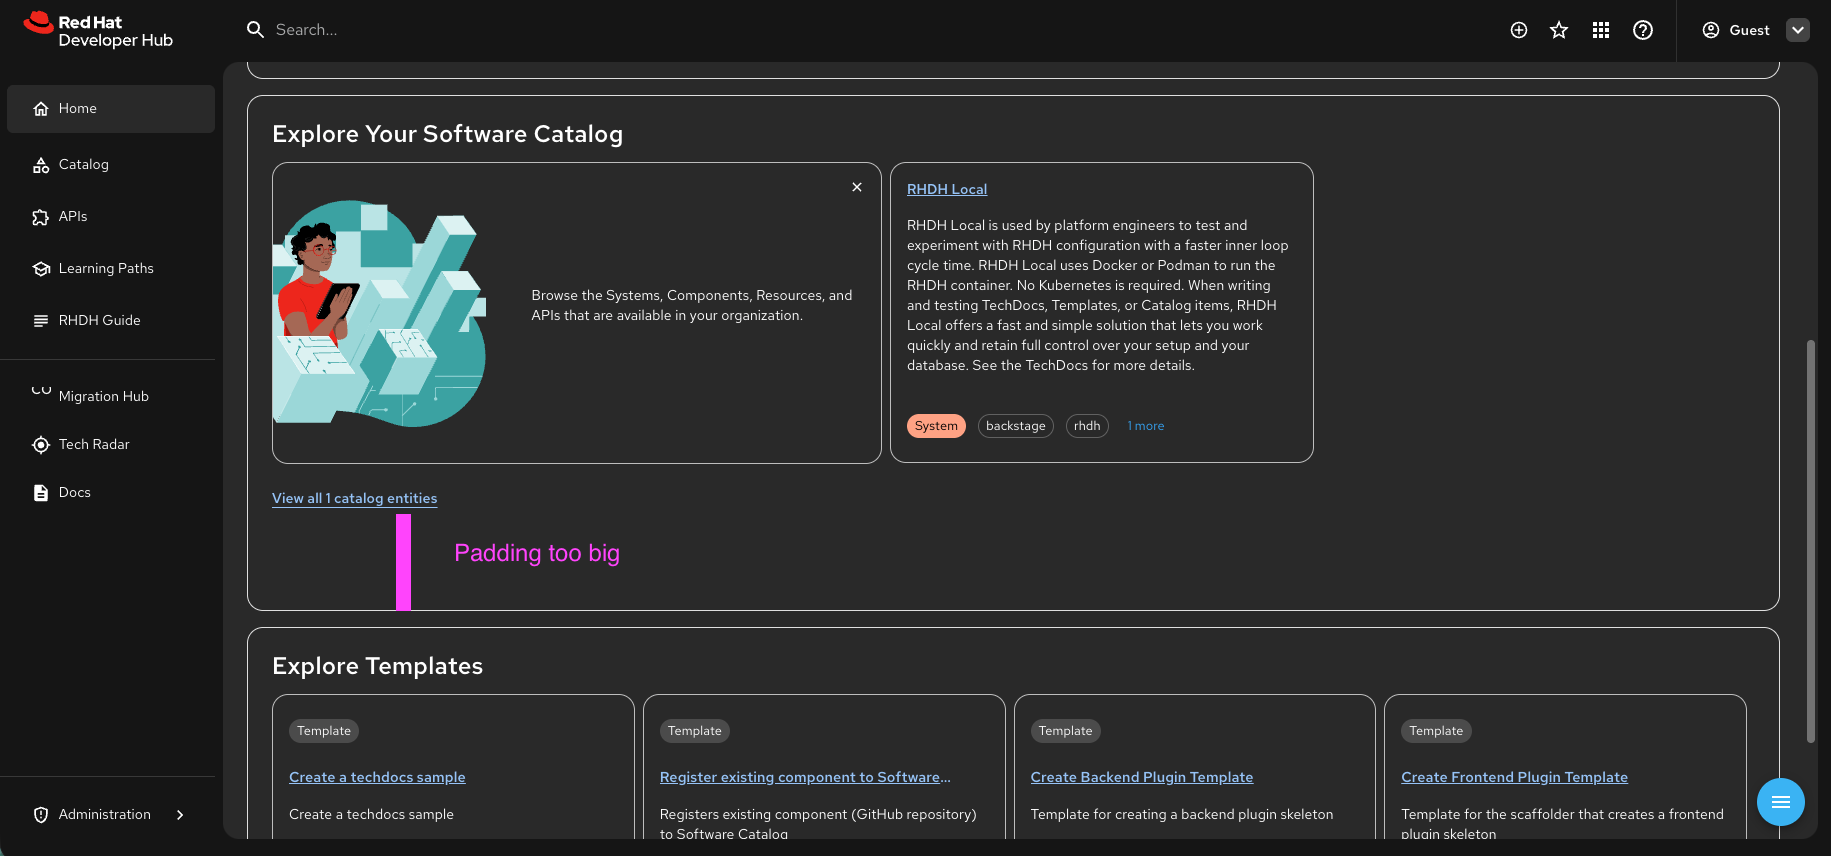
Task: Open the Tech Radar sidebar icon
Action: [41, 445]
